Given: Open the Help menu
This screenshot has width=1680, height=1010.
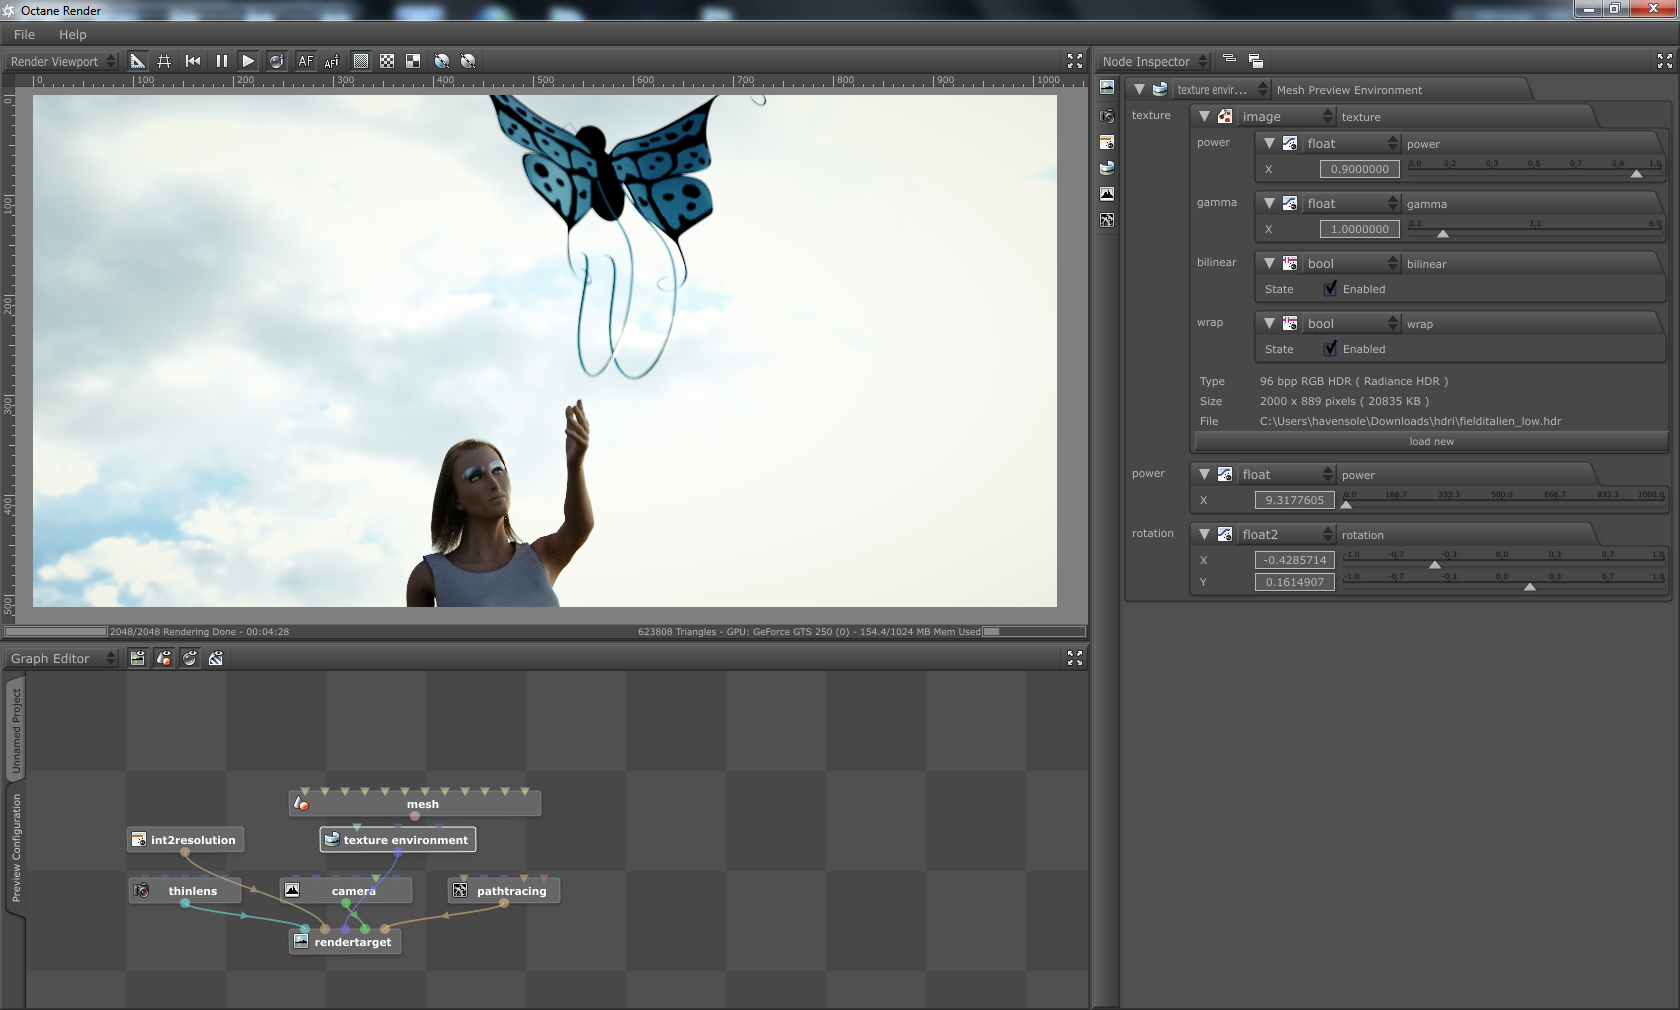Looking at the screenshot, I should tap(72, 34).
